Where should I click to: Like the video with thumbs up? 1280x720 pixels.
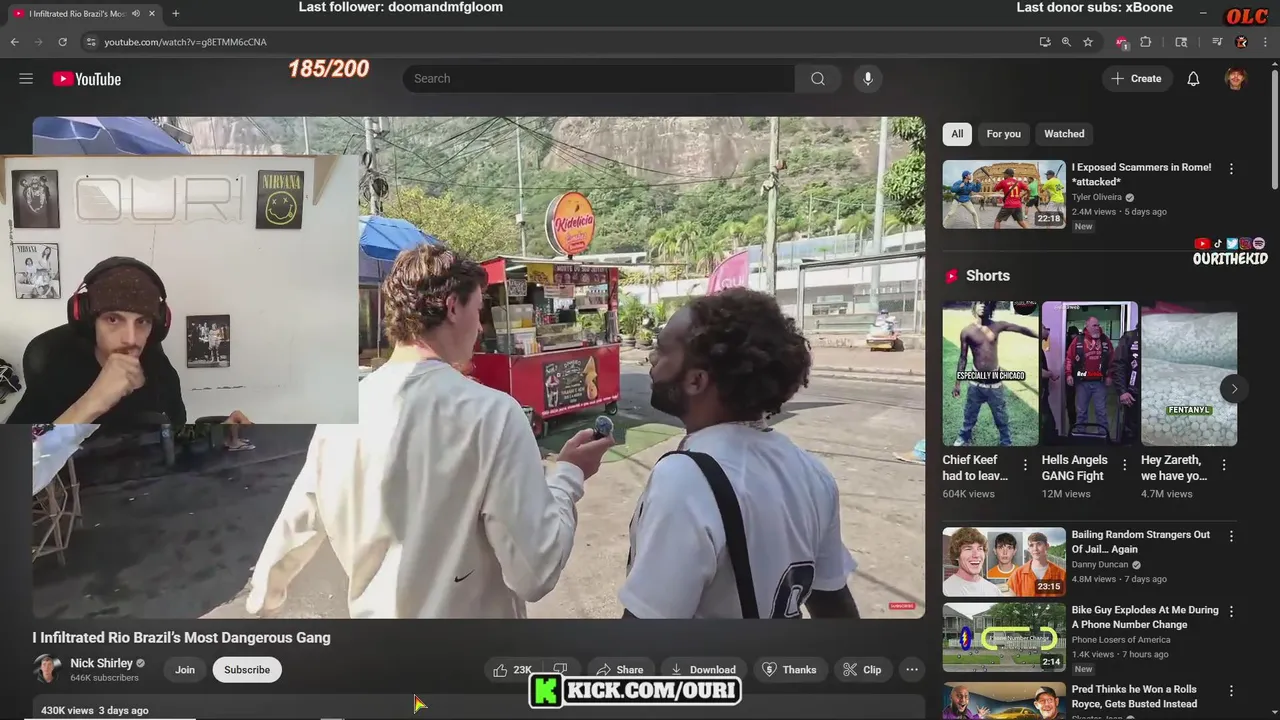512,670
